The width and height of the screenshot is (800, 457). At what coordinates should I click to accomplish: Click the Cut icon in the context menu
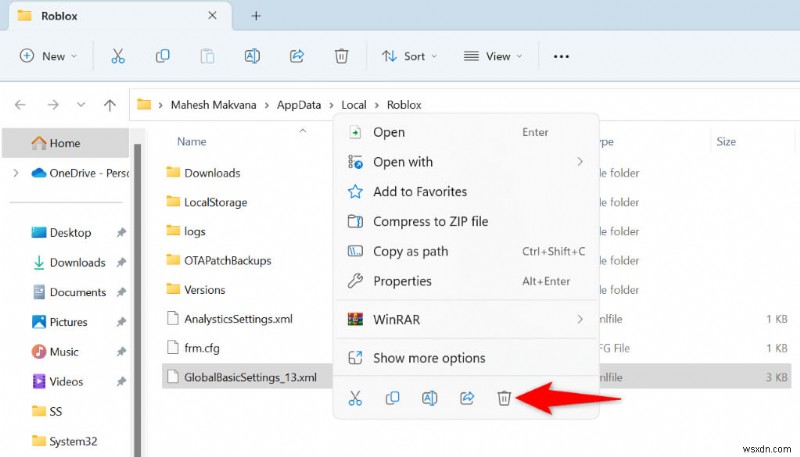coord(355,398)
